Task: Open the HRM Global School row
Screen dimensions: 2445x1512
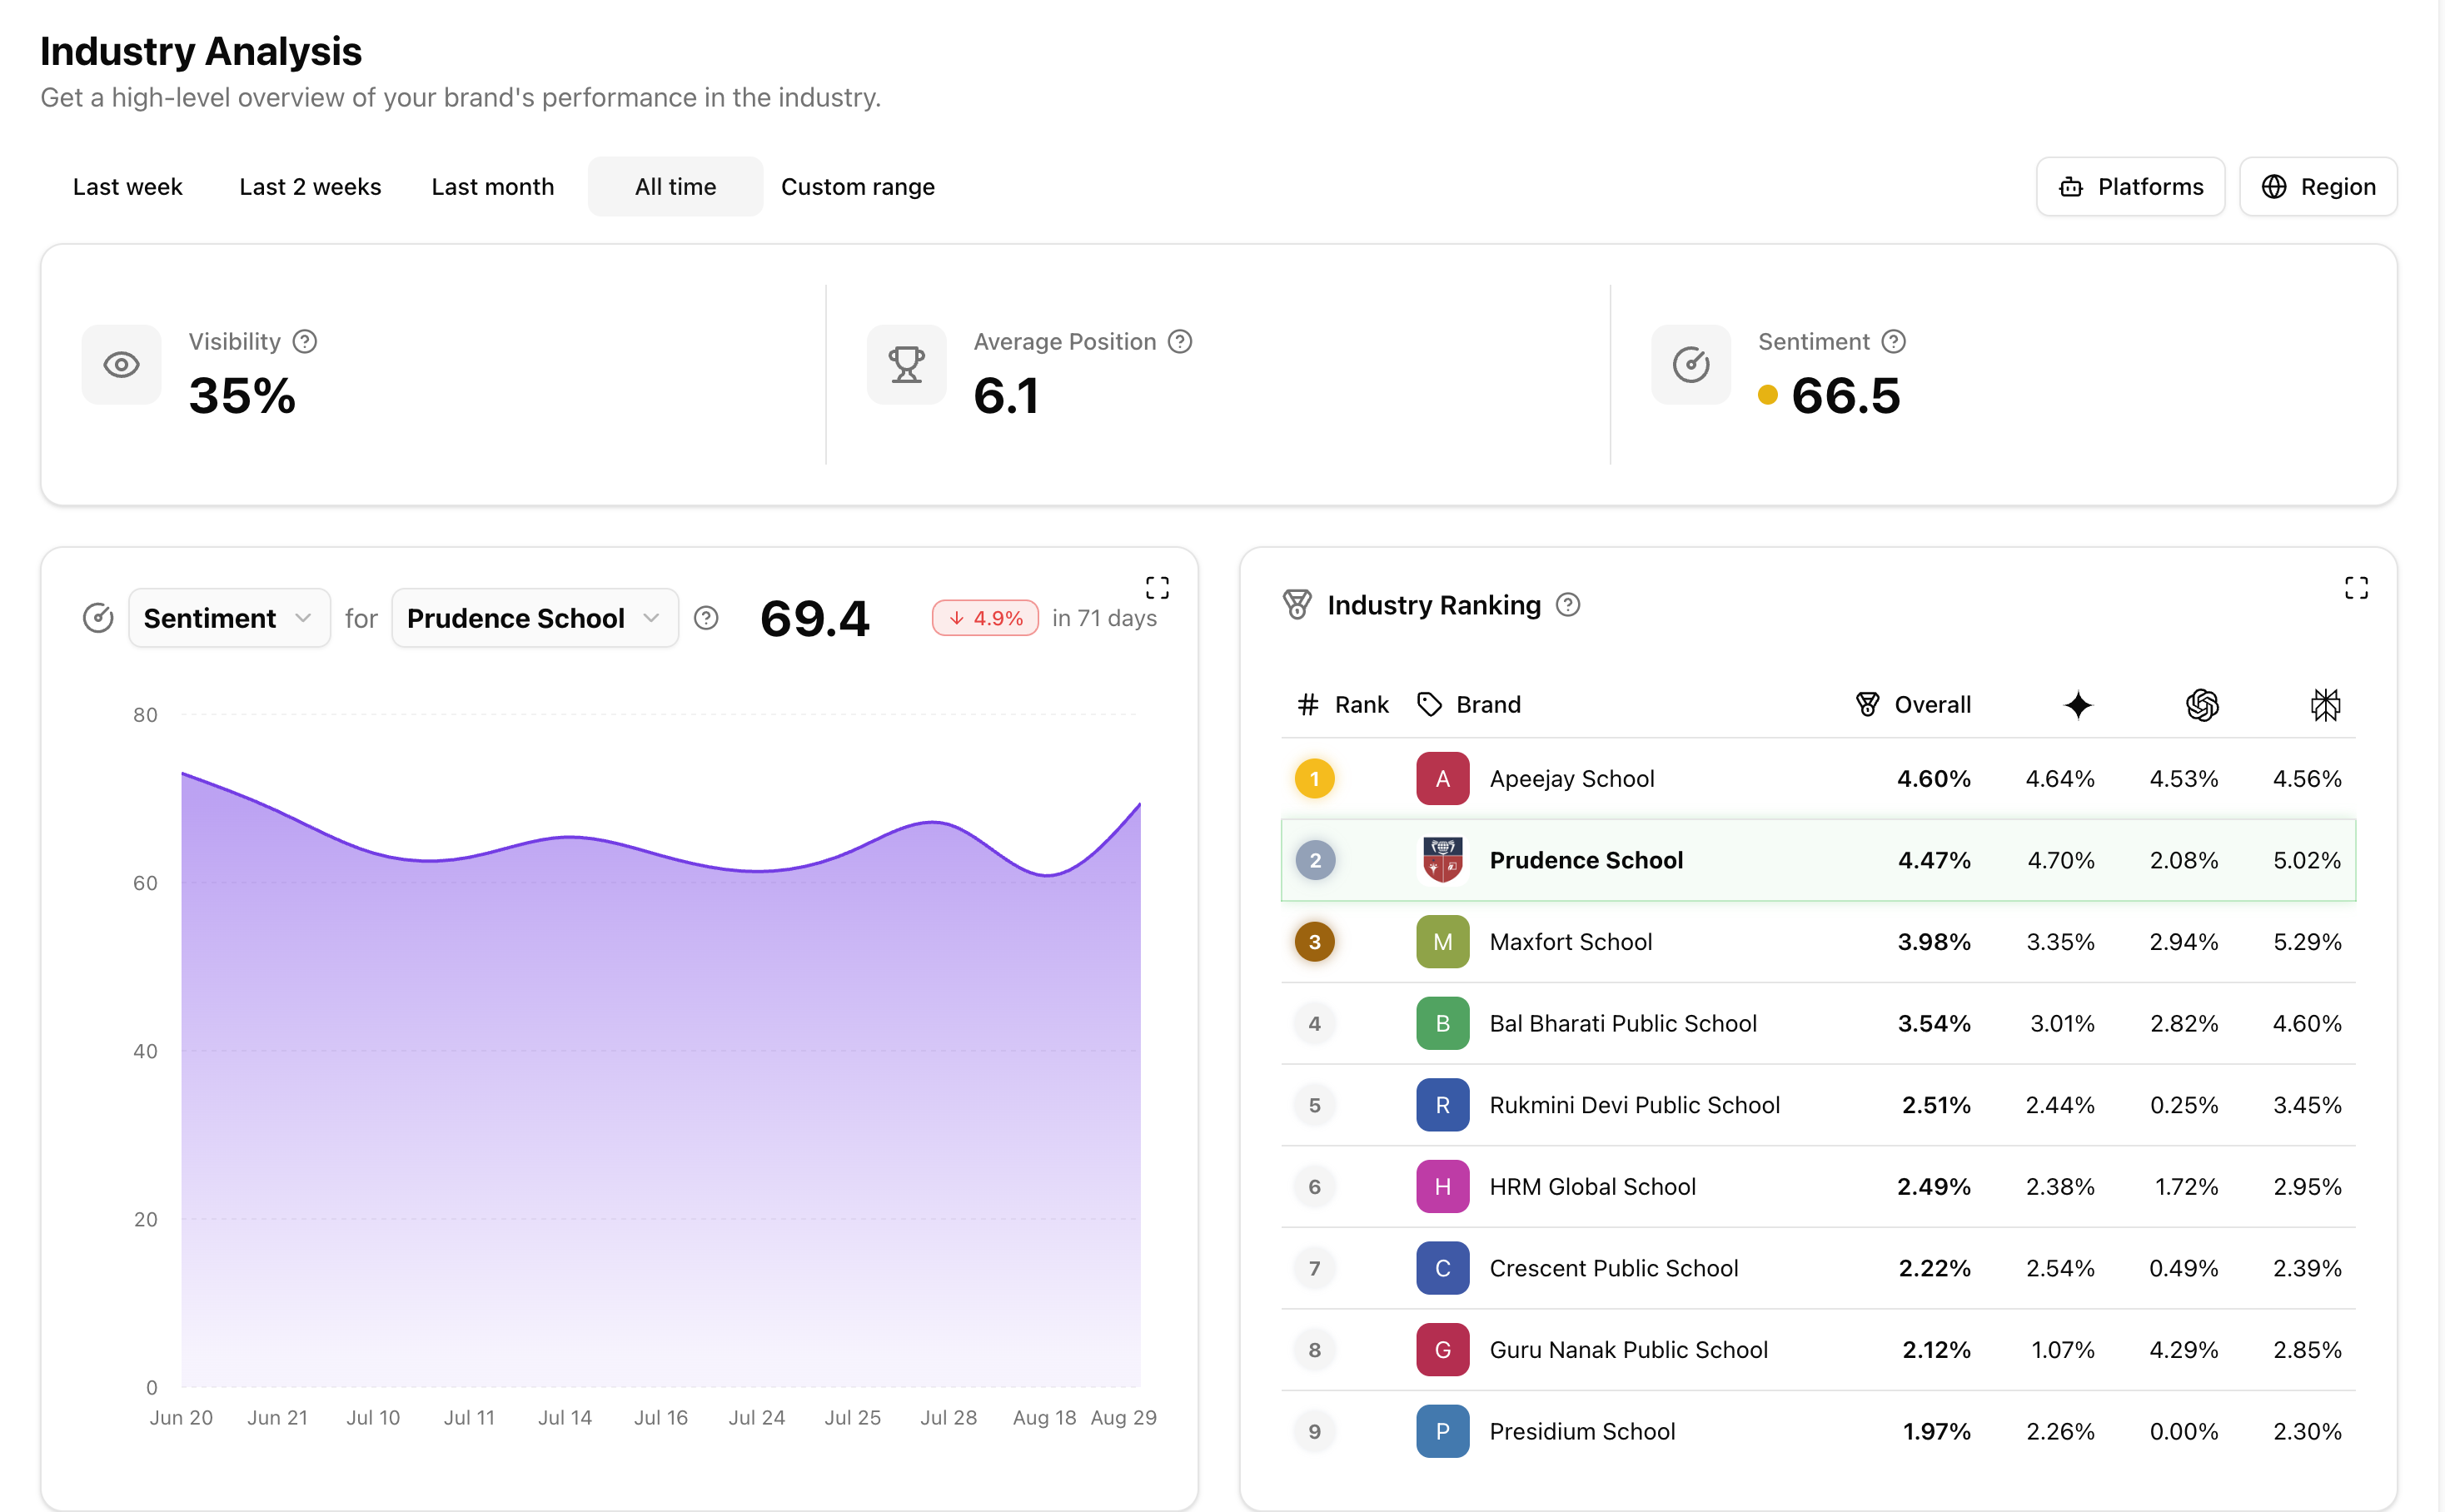Action: pyautogui.click(x=1818, y=1187)
